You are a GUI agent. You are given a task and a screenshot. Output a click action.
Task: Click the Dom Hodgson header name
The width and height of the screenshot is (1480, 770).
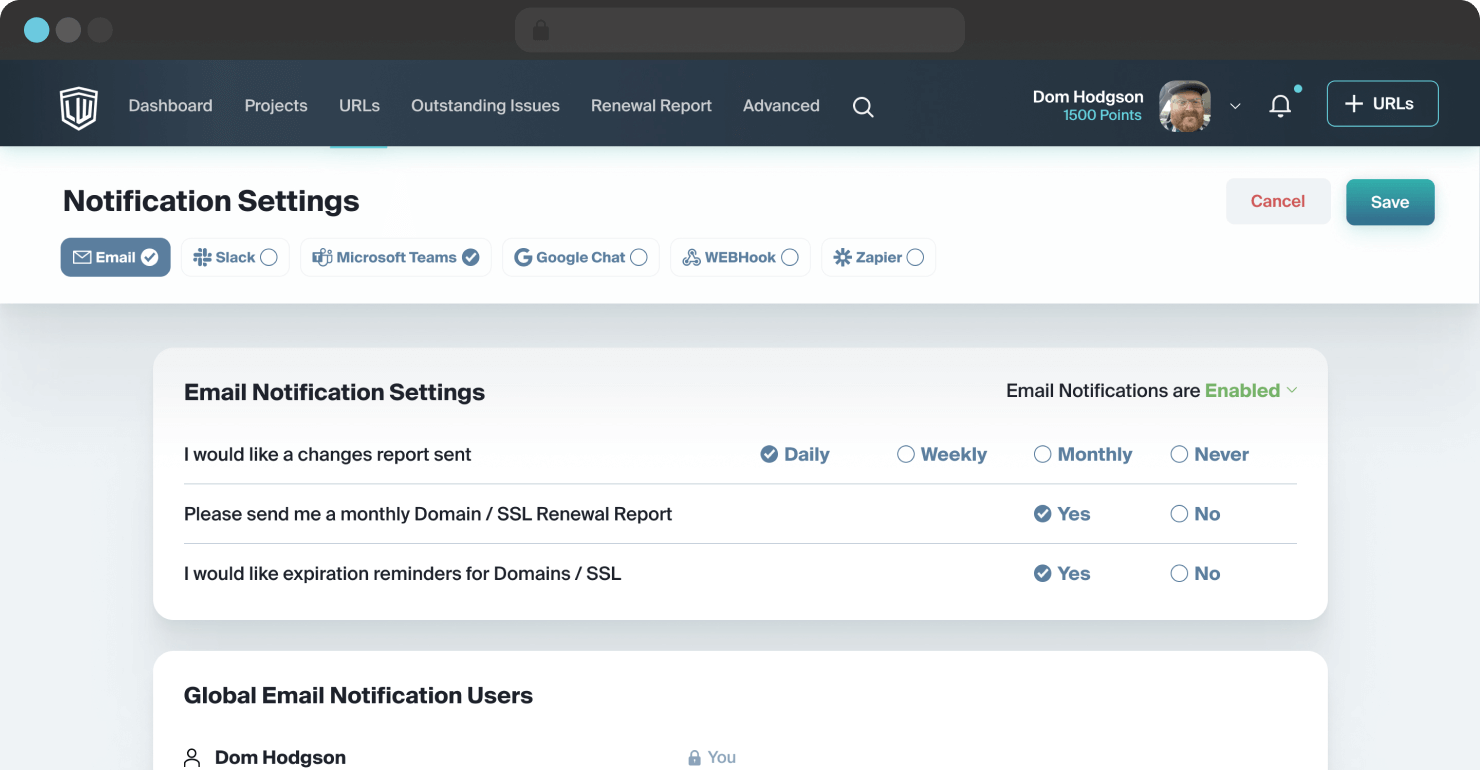1088,97
